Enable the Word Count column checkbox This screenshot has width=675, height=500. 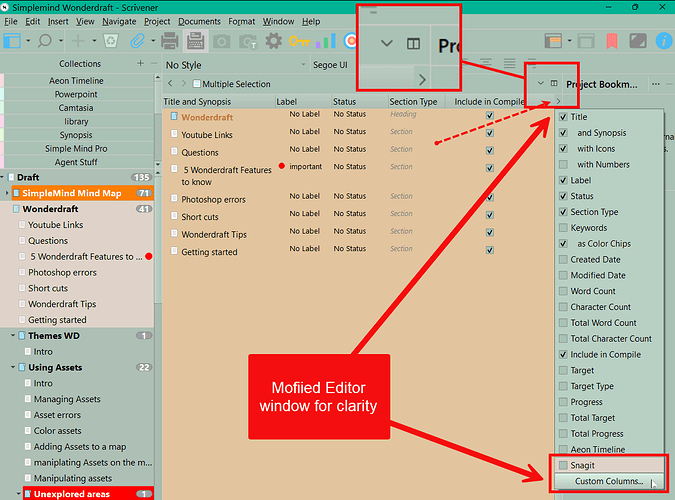562,291
